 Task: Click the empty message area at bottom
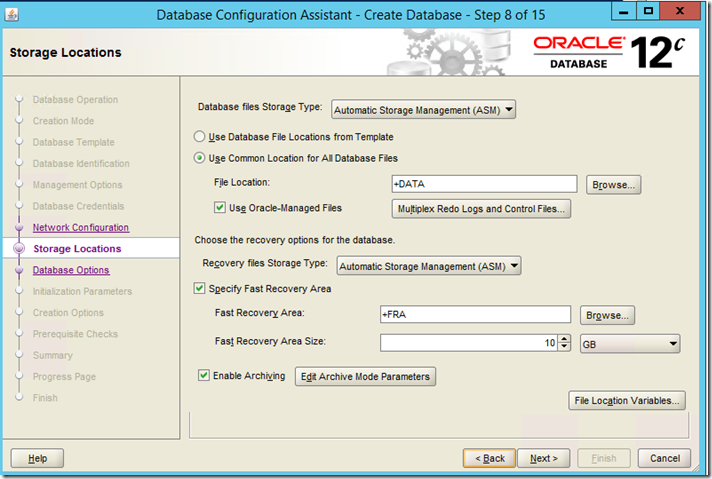click(439, 425)
